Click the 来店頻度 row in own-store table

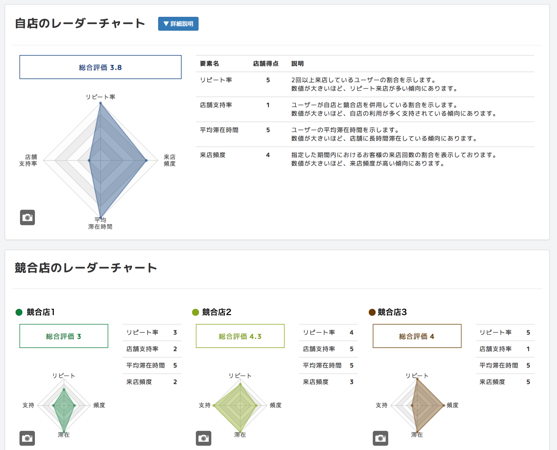[x=365, y=159]
